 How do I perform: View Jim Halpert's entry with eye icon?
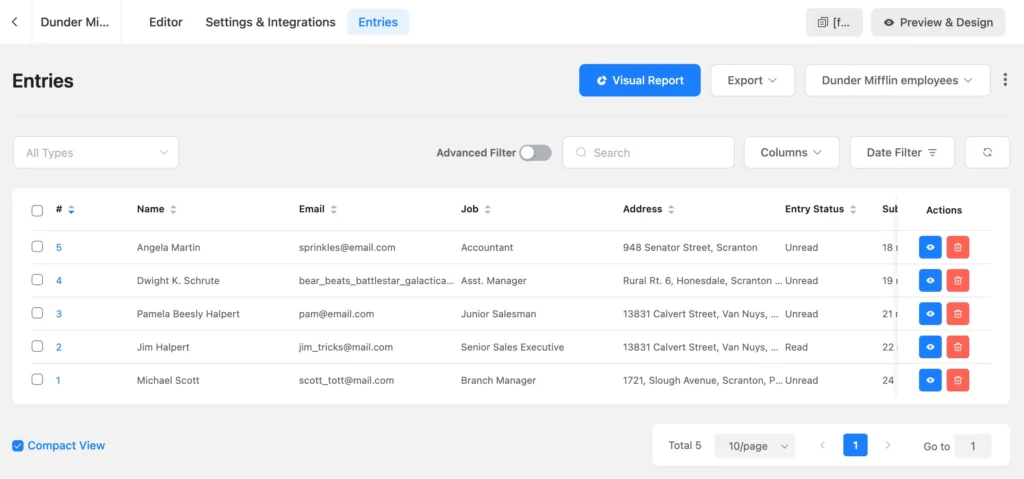pyautogui.click(x=930, y=347)
